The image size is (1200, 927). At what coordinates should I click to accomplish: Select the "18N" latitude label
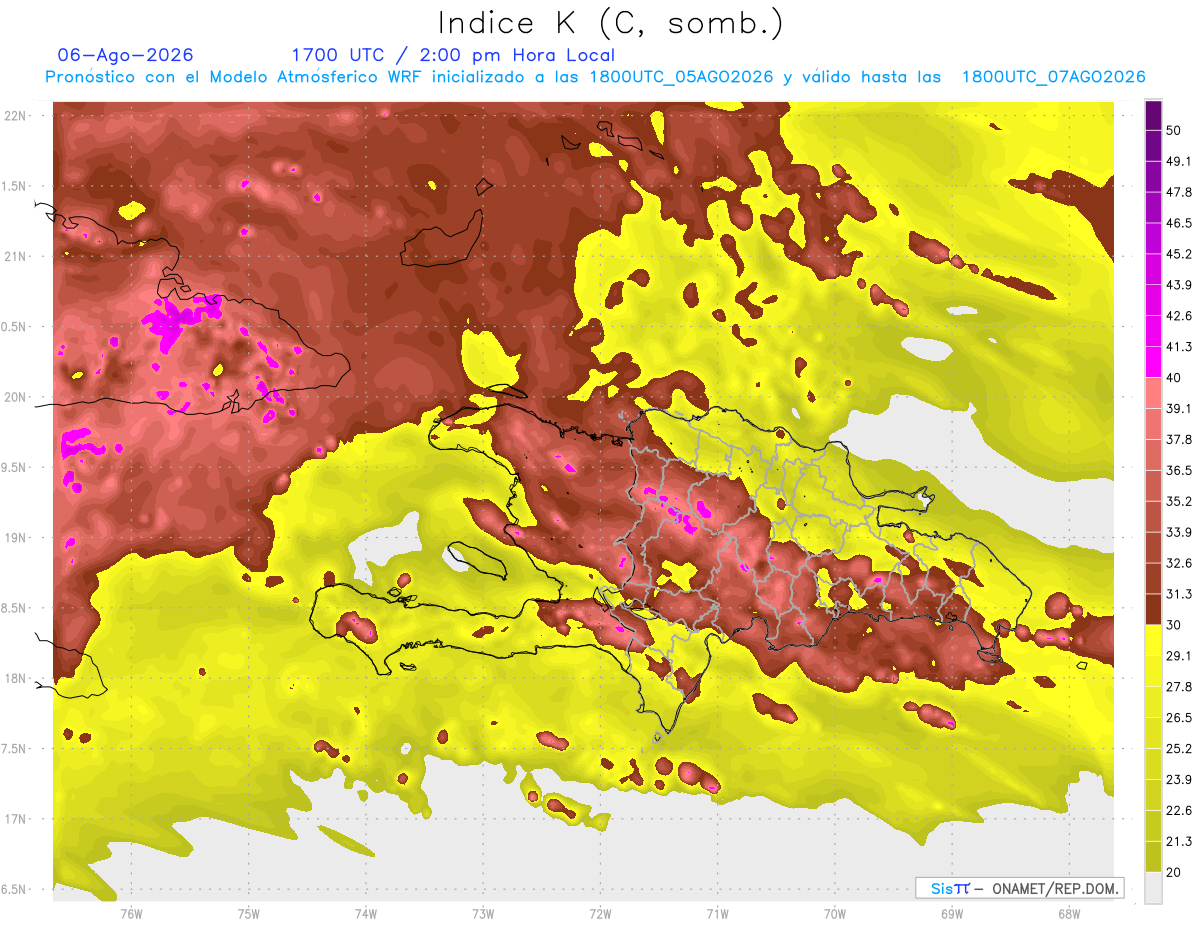point(16,678)
